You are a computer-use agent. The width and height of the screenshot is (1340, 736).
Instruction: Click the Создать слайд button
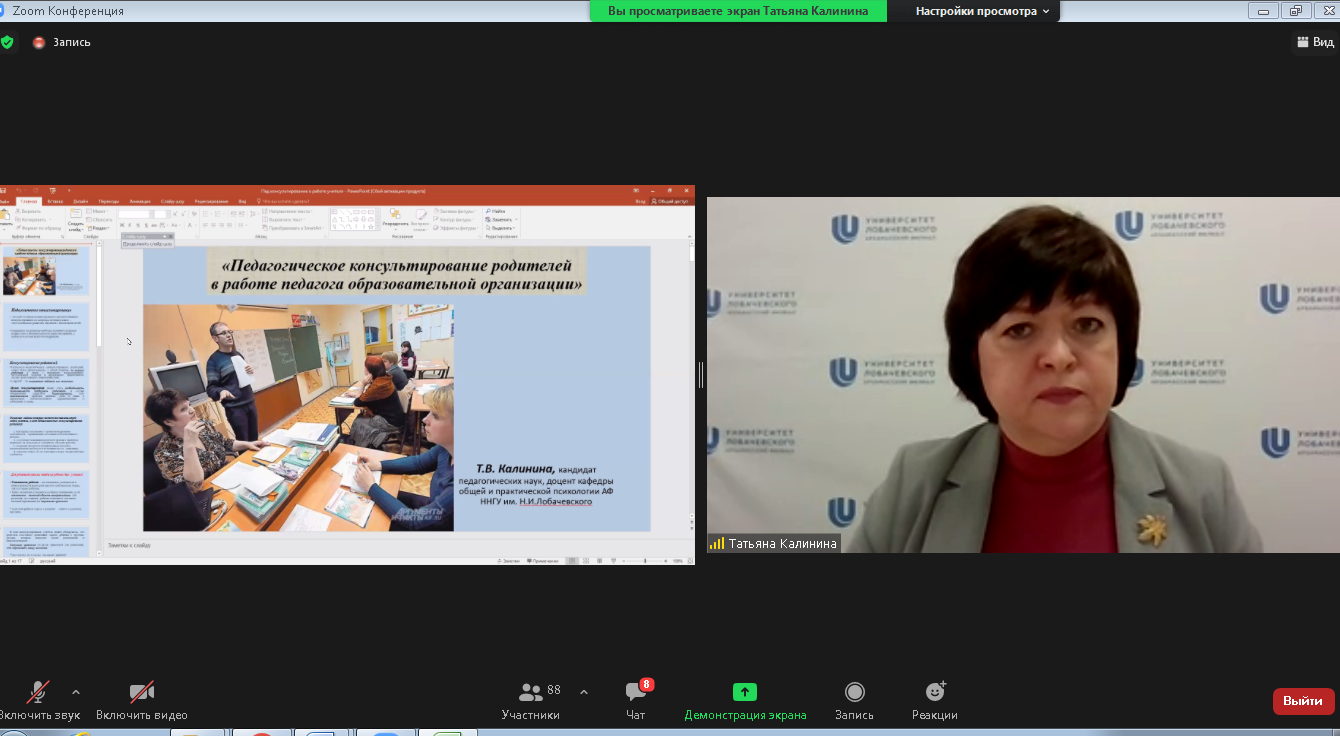pyautogui.click(x=76, y=220)
